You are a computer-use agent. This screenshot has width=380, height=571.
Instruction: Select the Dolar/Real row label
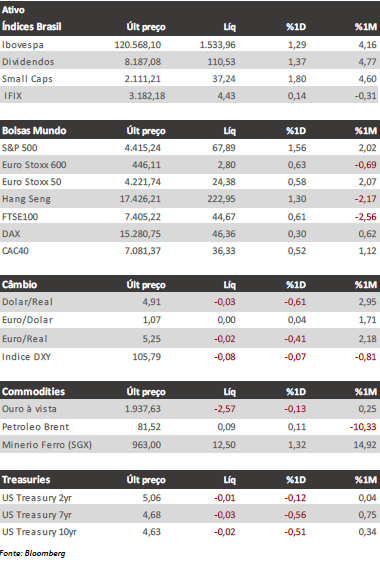click(x=27, y=302)
